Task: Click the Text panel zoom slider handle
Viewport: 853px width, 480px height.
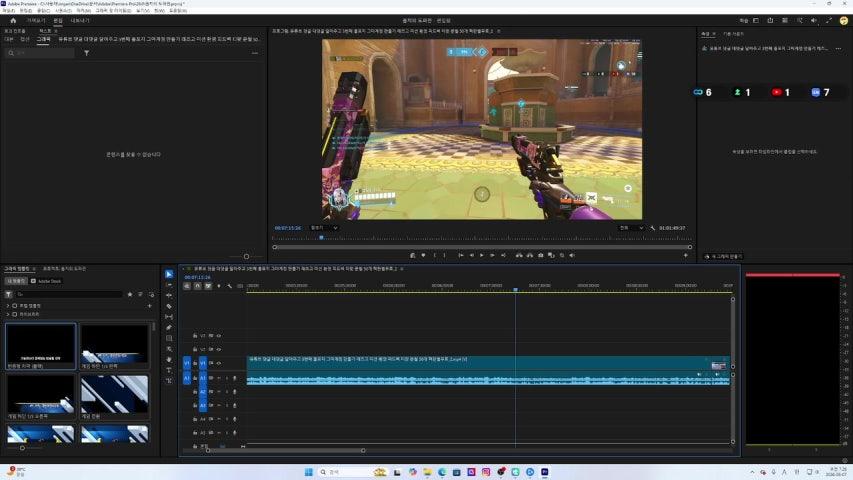Action: tap(246, 256)
